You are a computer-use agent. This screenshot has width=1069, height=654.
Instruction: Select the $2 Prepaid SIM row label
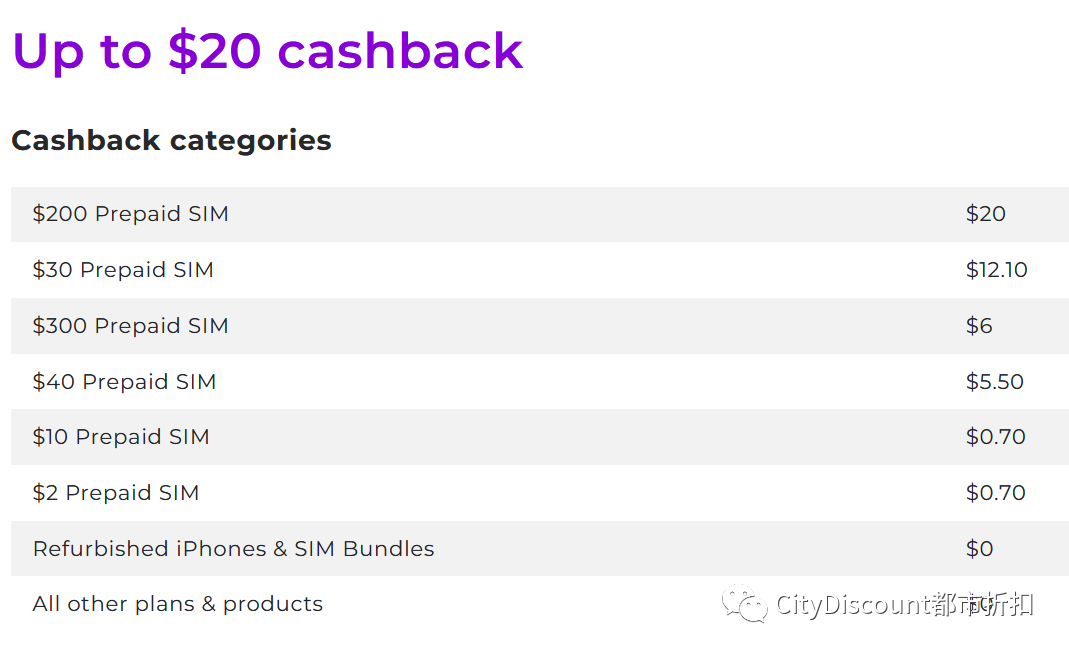[116, 493]
